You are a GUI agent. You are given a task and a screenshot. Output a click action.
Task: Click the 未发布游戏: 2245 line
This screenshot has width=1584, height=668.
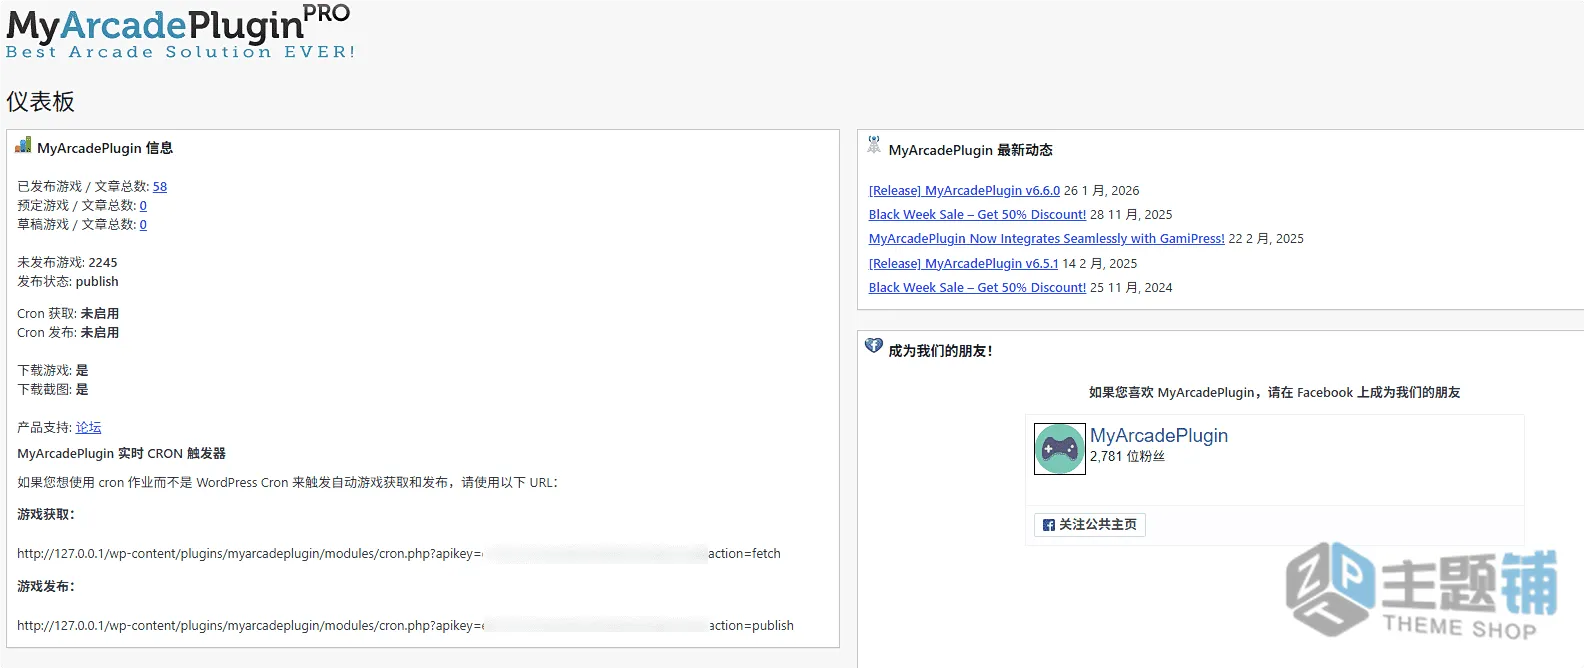click(67, 263)
